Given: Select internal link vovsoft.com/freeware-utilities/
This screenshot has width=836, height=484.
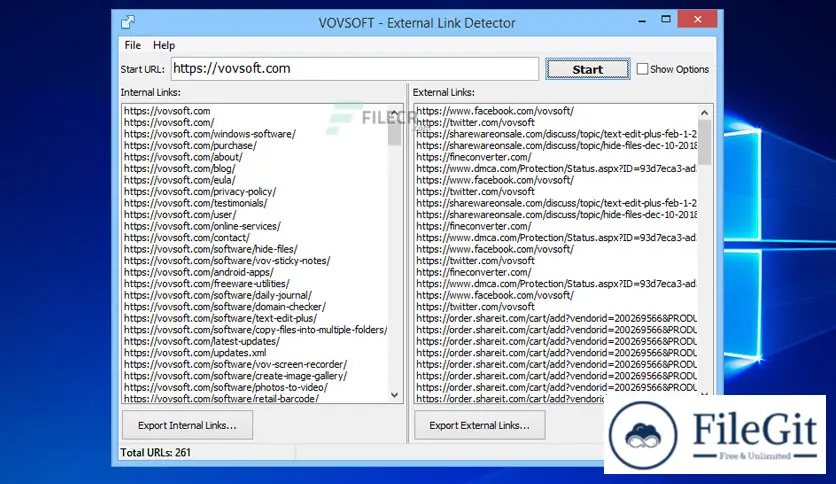Looking at the screenshot, I should point(207,284).
